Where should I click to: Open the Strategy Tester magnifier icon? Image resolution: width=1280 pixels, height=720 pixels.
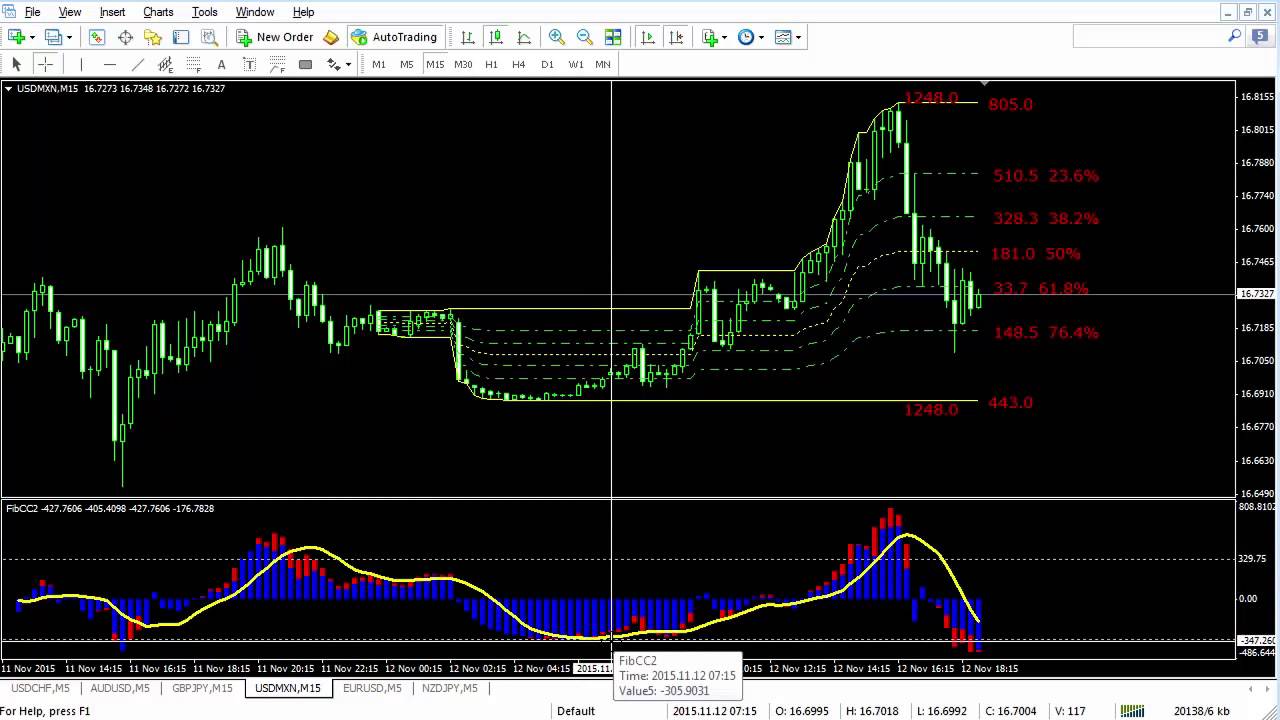pyautogui.click(x=209, y=37)
